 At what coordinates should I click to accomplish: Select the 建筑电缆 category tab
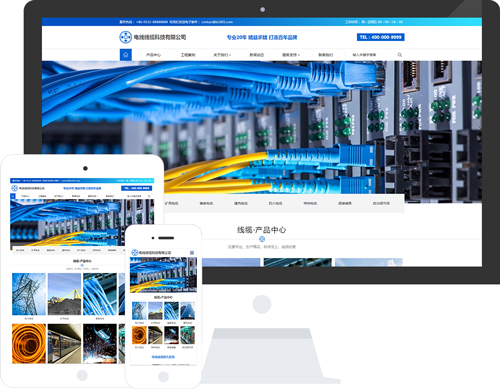coord(241,203)
